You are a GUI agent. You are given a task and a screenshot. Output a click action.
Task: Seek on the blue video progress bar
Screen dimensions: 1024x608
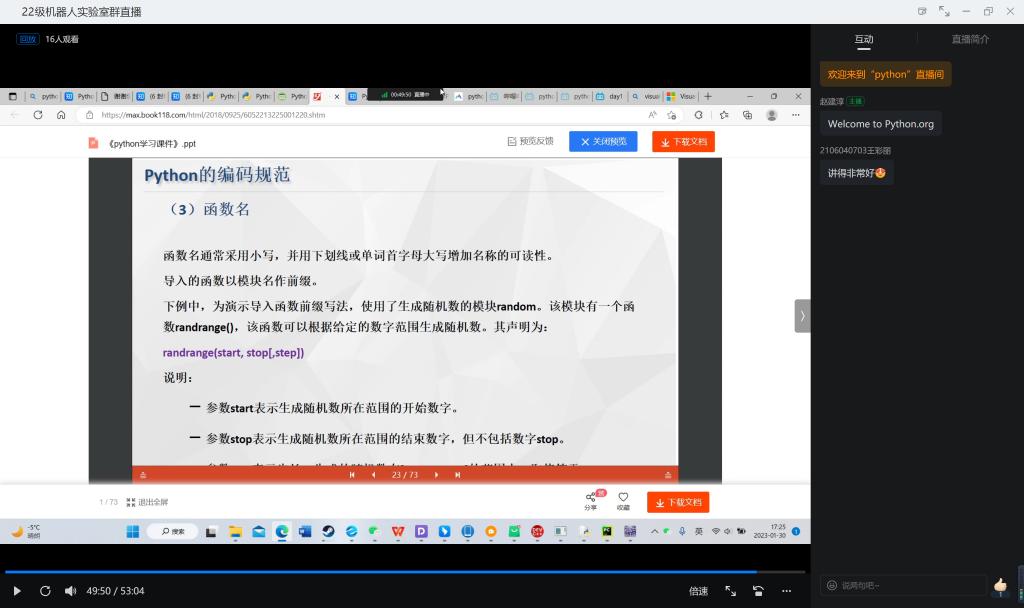400,572
